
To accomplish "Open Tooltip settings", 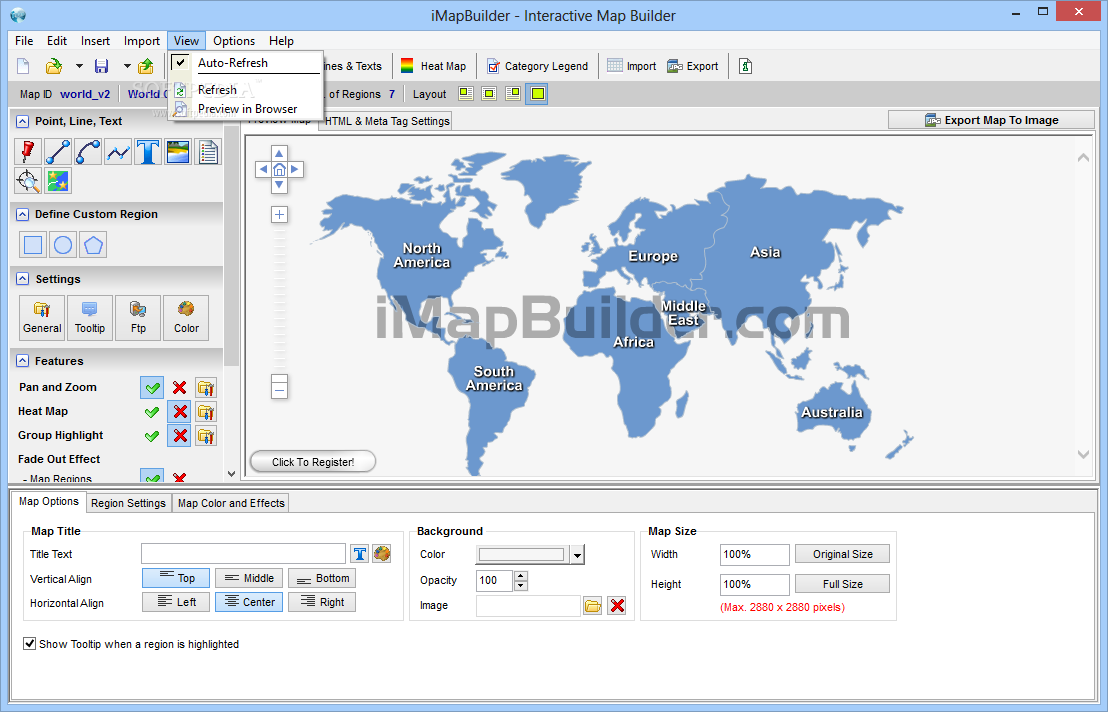I will [90, 318].
